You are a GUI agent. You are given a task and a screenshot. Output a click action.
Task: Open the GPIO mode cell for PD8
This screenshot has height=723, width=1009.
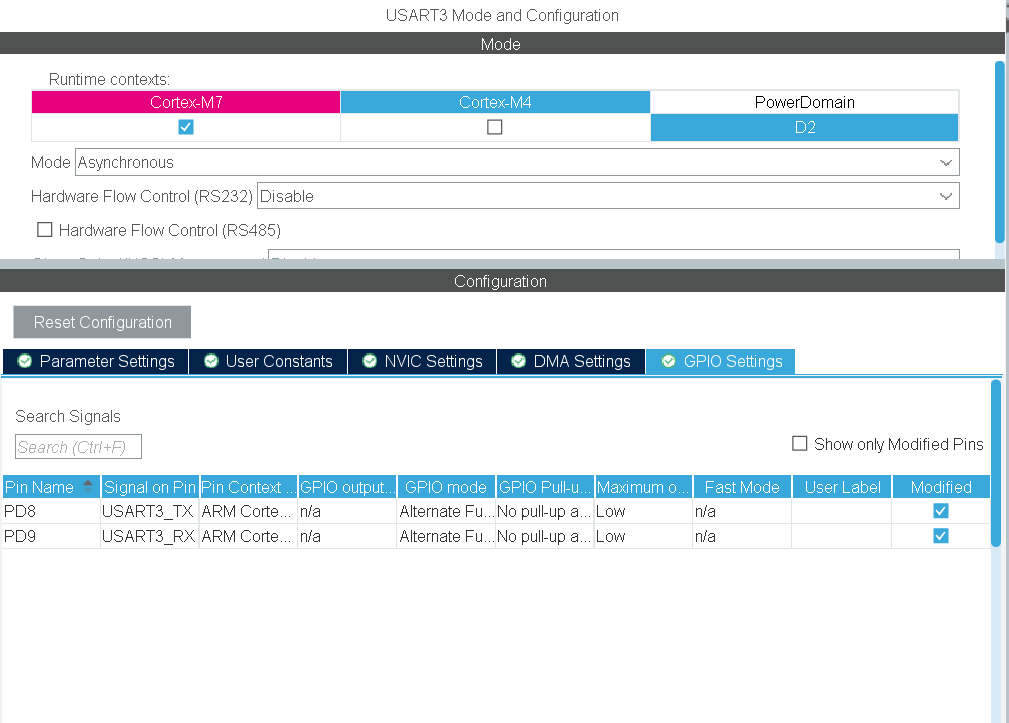(446, 511)
